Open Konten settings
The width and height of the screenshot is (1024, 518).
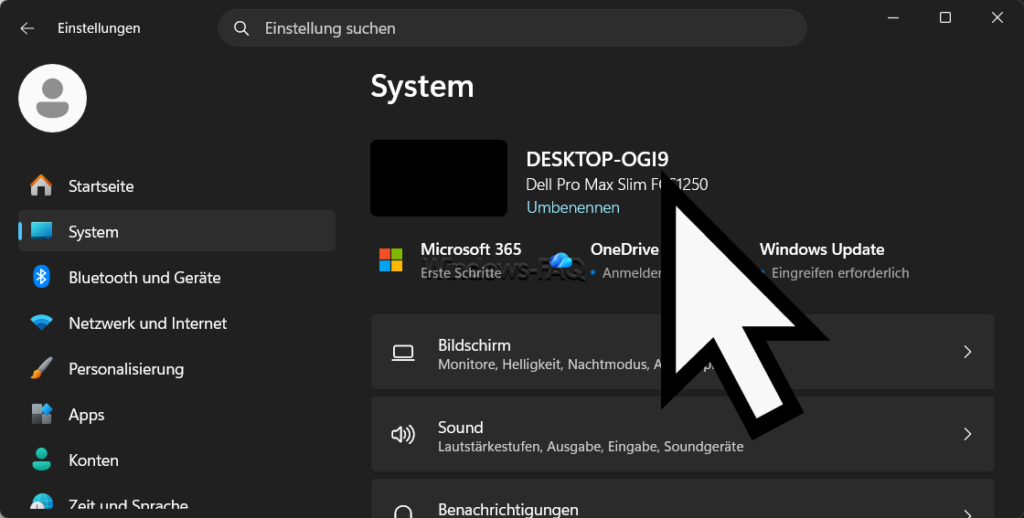tap(177, 461)
